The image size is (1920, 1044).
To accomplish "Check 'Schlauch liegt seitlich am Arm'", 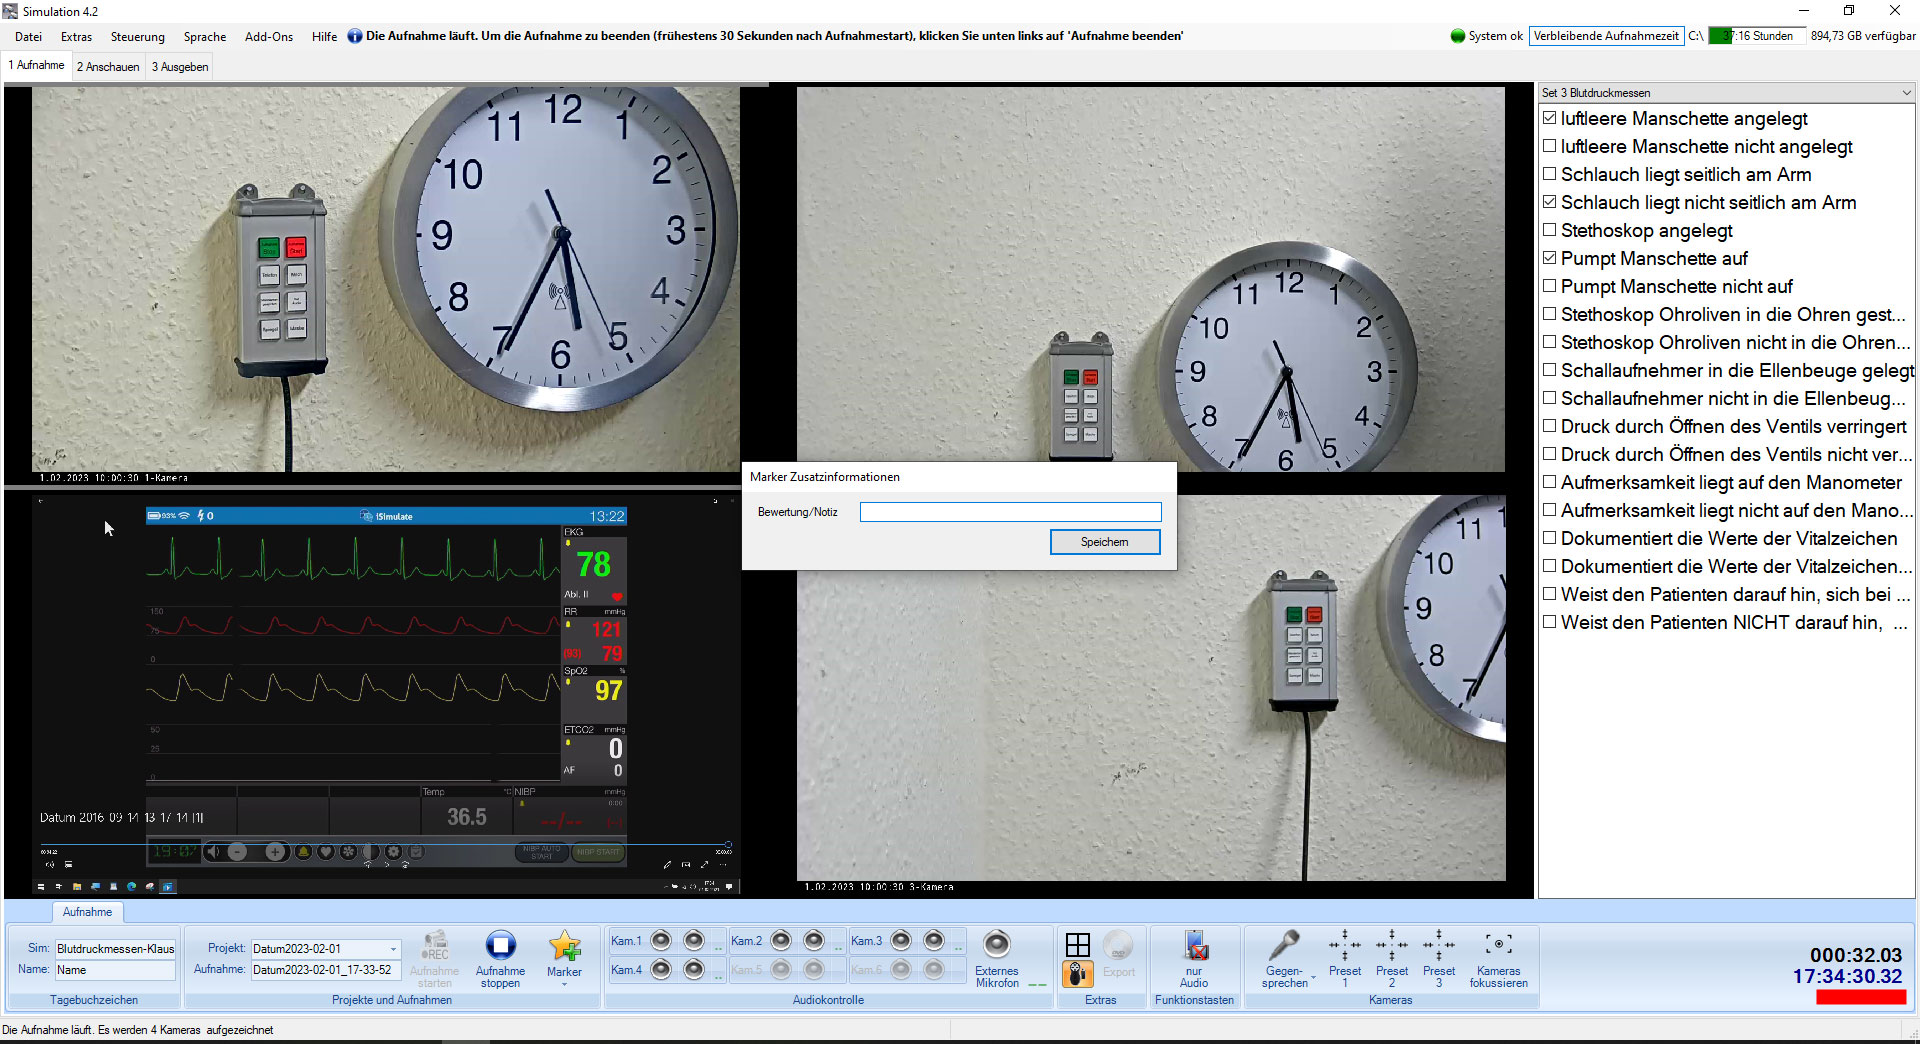I will point(1550,174).
